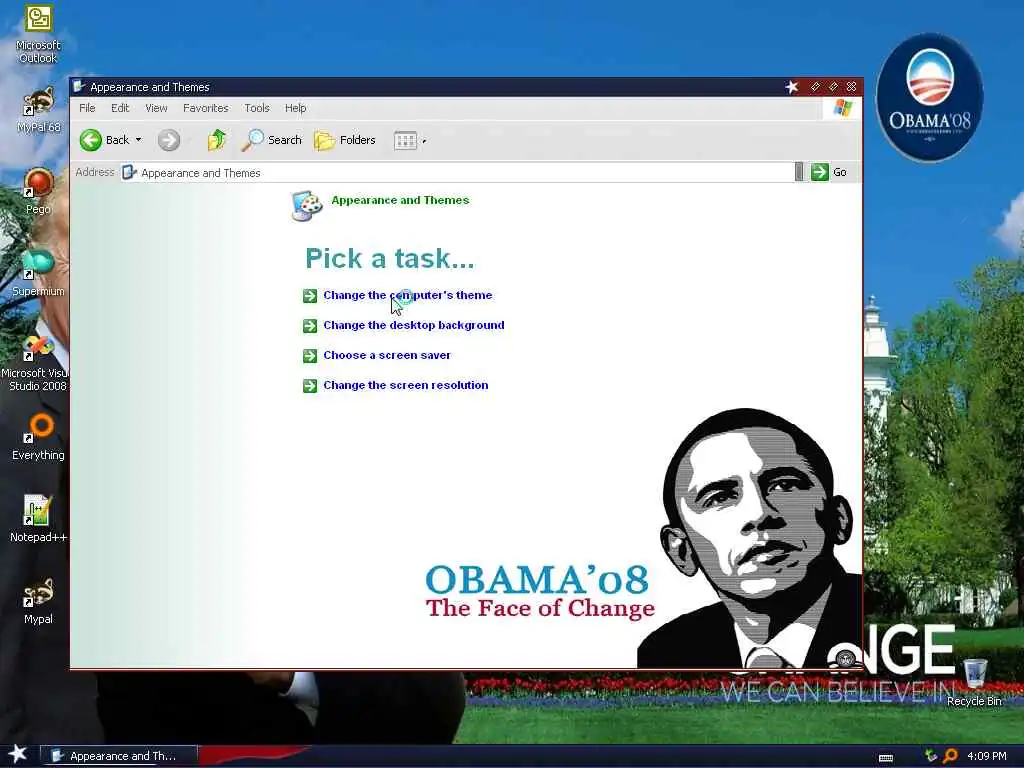Click arrow icon beside computer's theme task

click(310, 296)
